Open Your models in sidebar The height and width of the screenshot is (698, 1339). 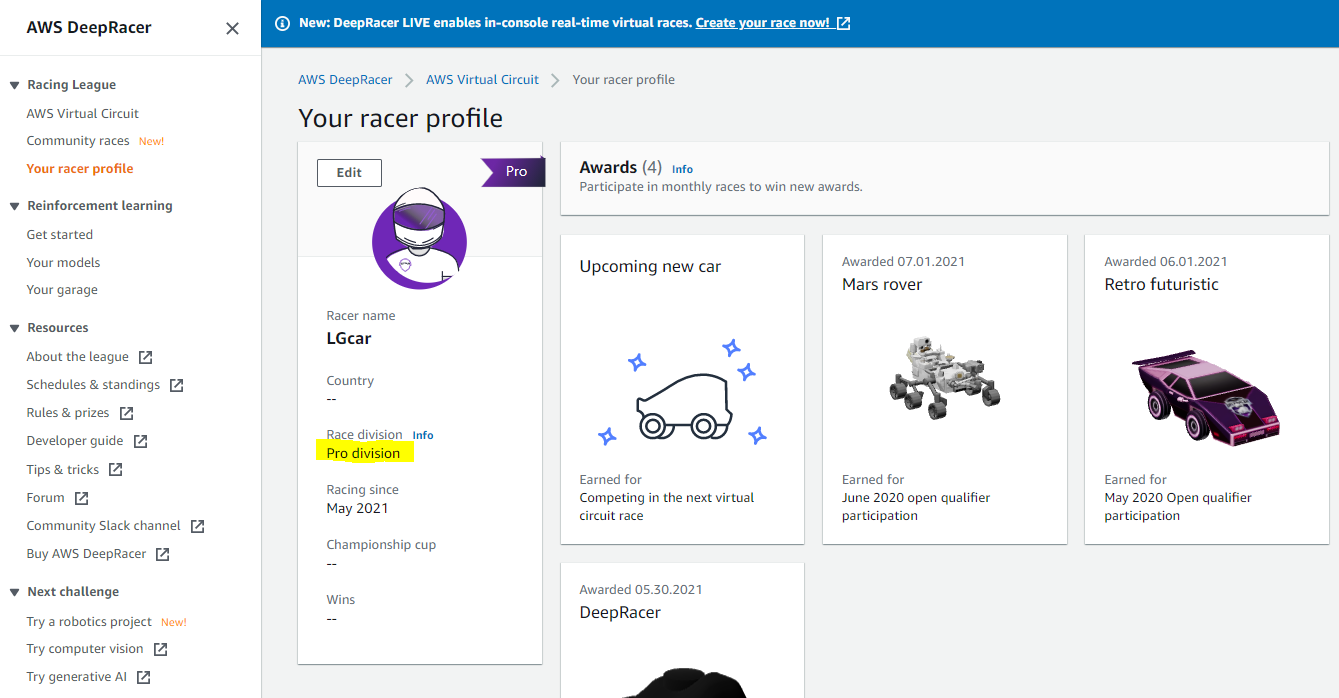coord(64,263)
